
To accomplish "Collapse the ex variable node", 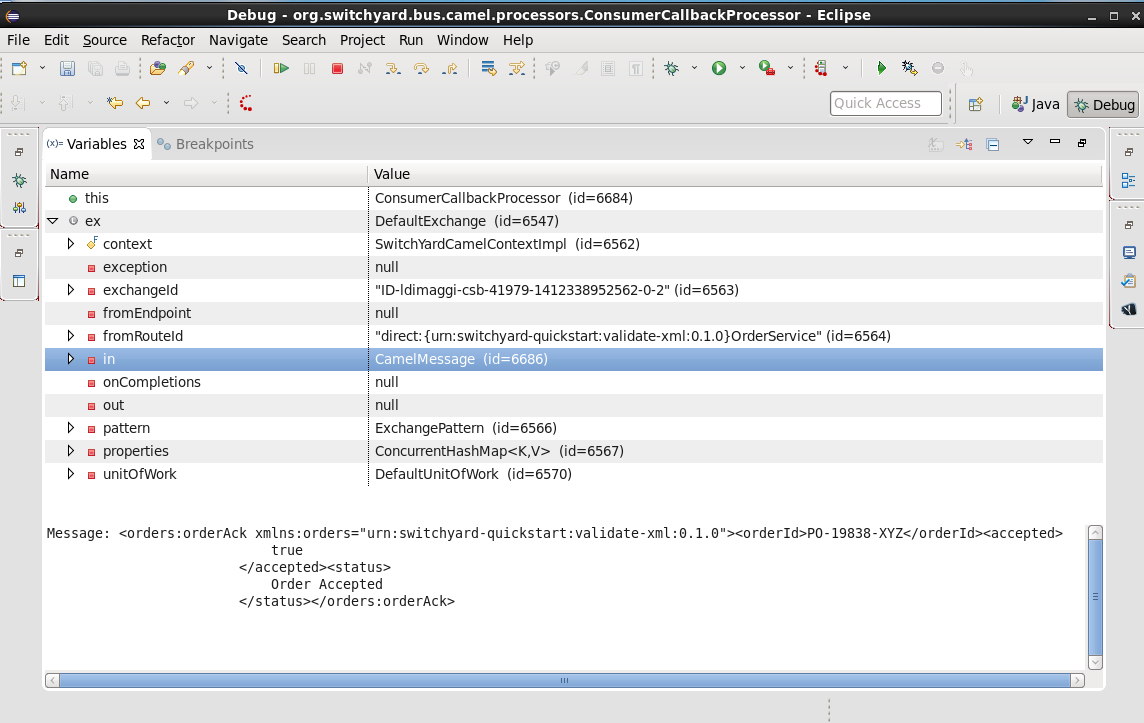I will (x=53, y=220).
